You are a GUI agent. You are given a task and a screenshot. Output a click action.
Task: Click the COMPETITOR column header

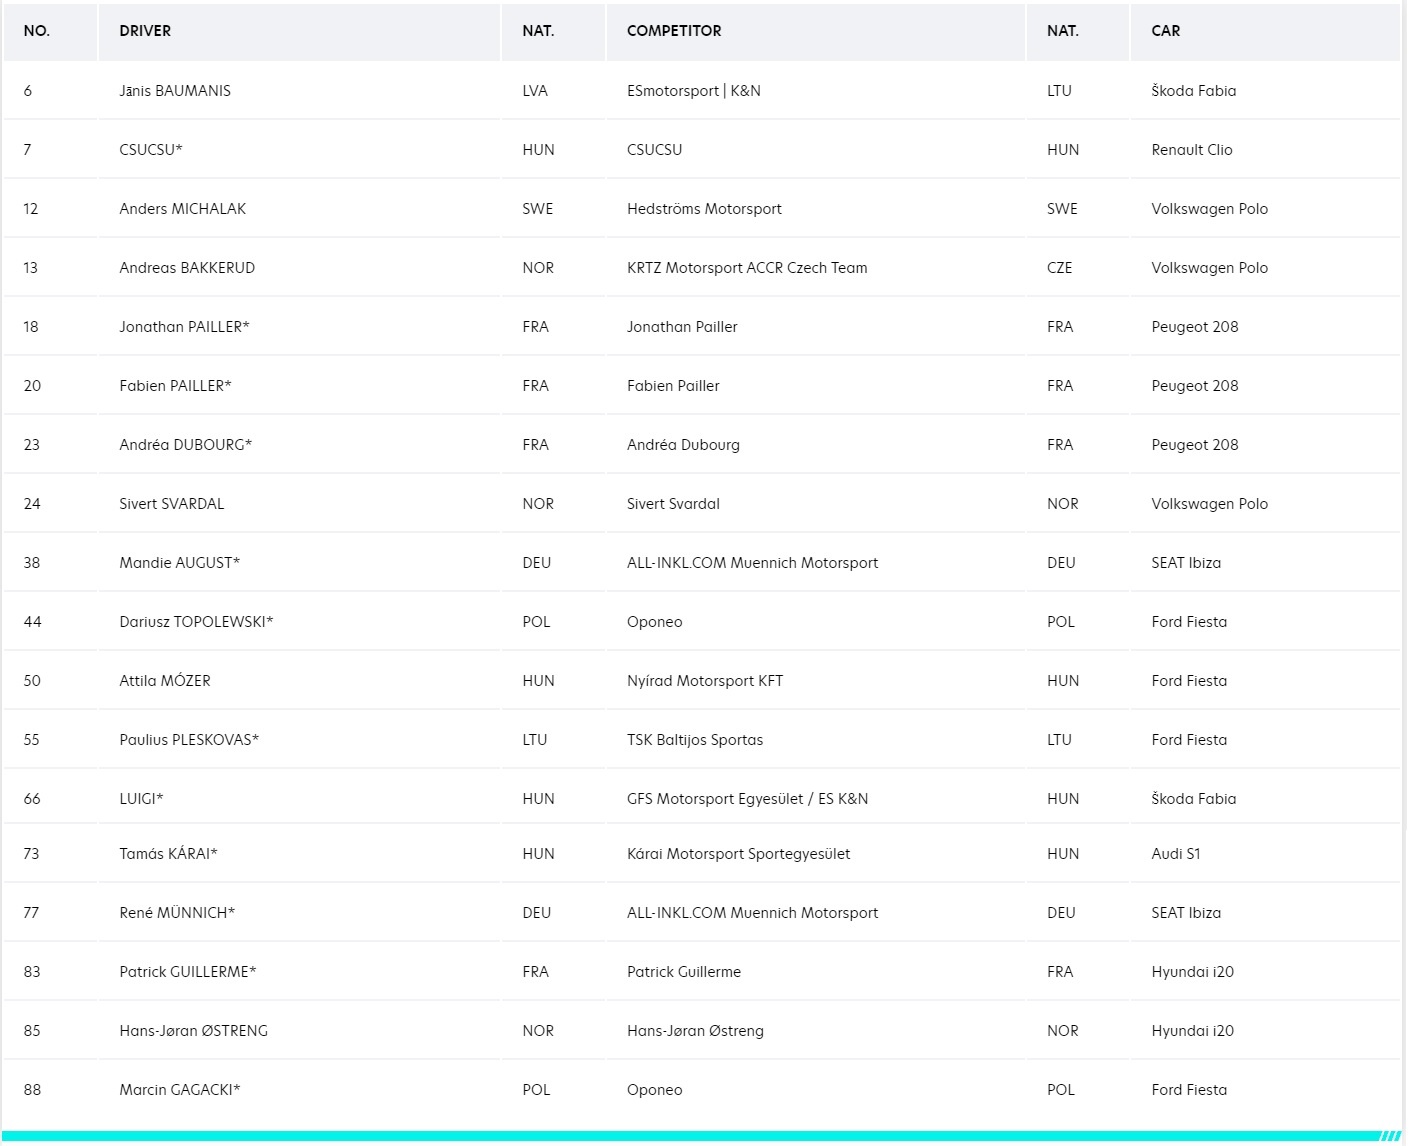(674, 31)
